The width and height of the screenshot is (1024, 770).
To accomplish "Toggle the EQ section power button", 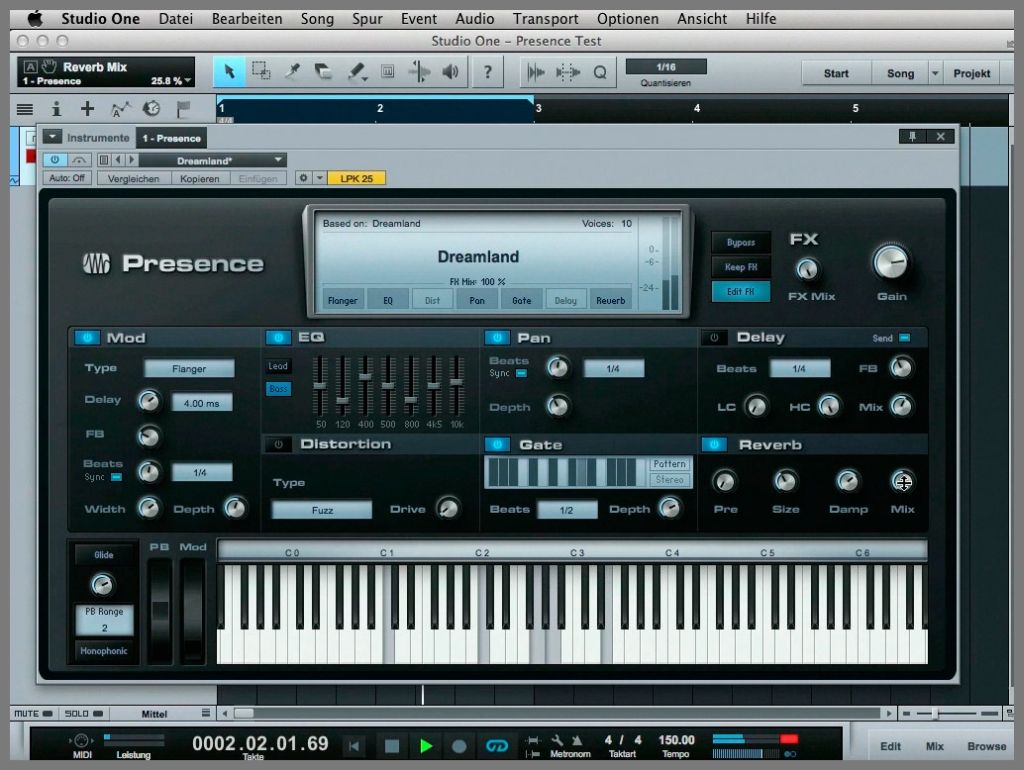I will coord(278,337).
